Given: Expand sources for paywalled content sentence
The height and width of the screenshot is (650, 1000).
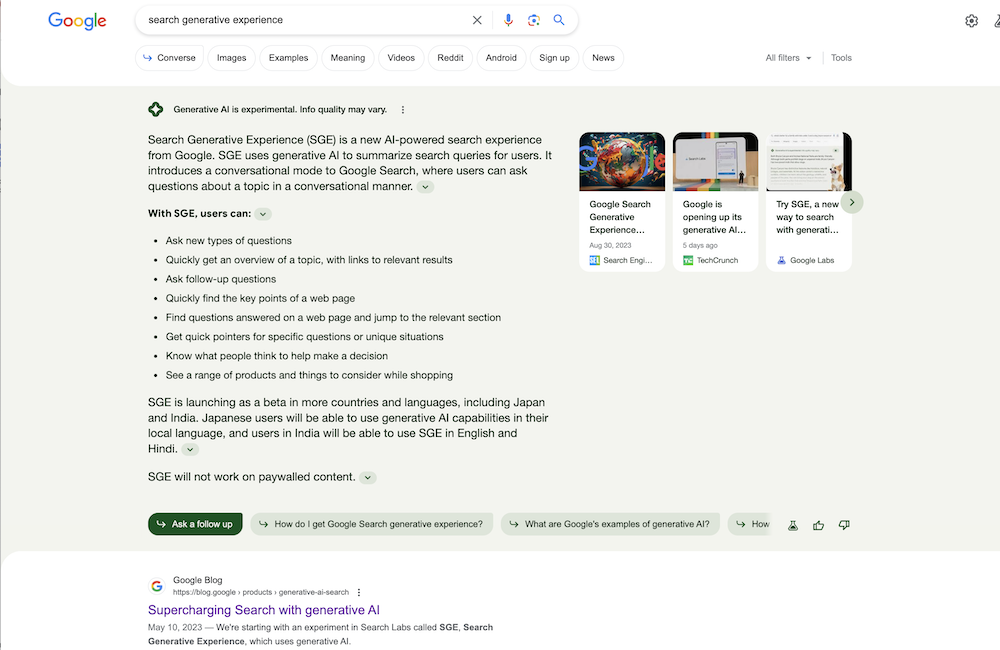Looking at the screenshot, I should click(x=367, y=478).
